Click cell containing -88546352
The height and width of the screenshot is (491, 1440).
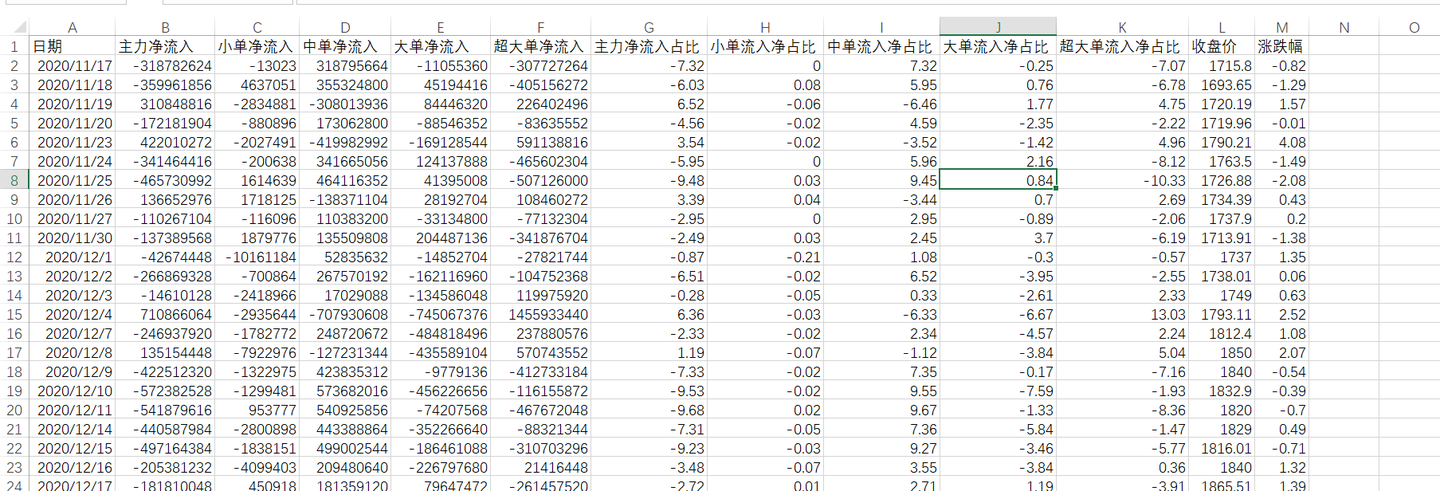click(x=441, y=123)
